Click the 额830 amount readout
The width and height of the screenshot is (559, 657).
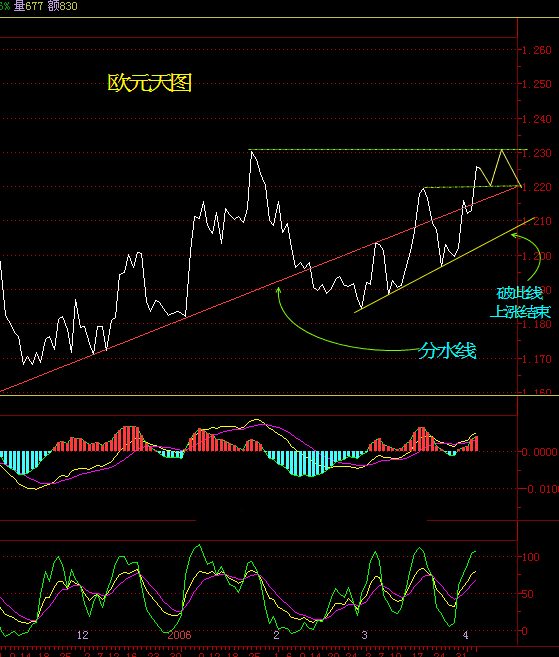(62, 6)
